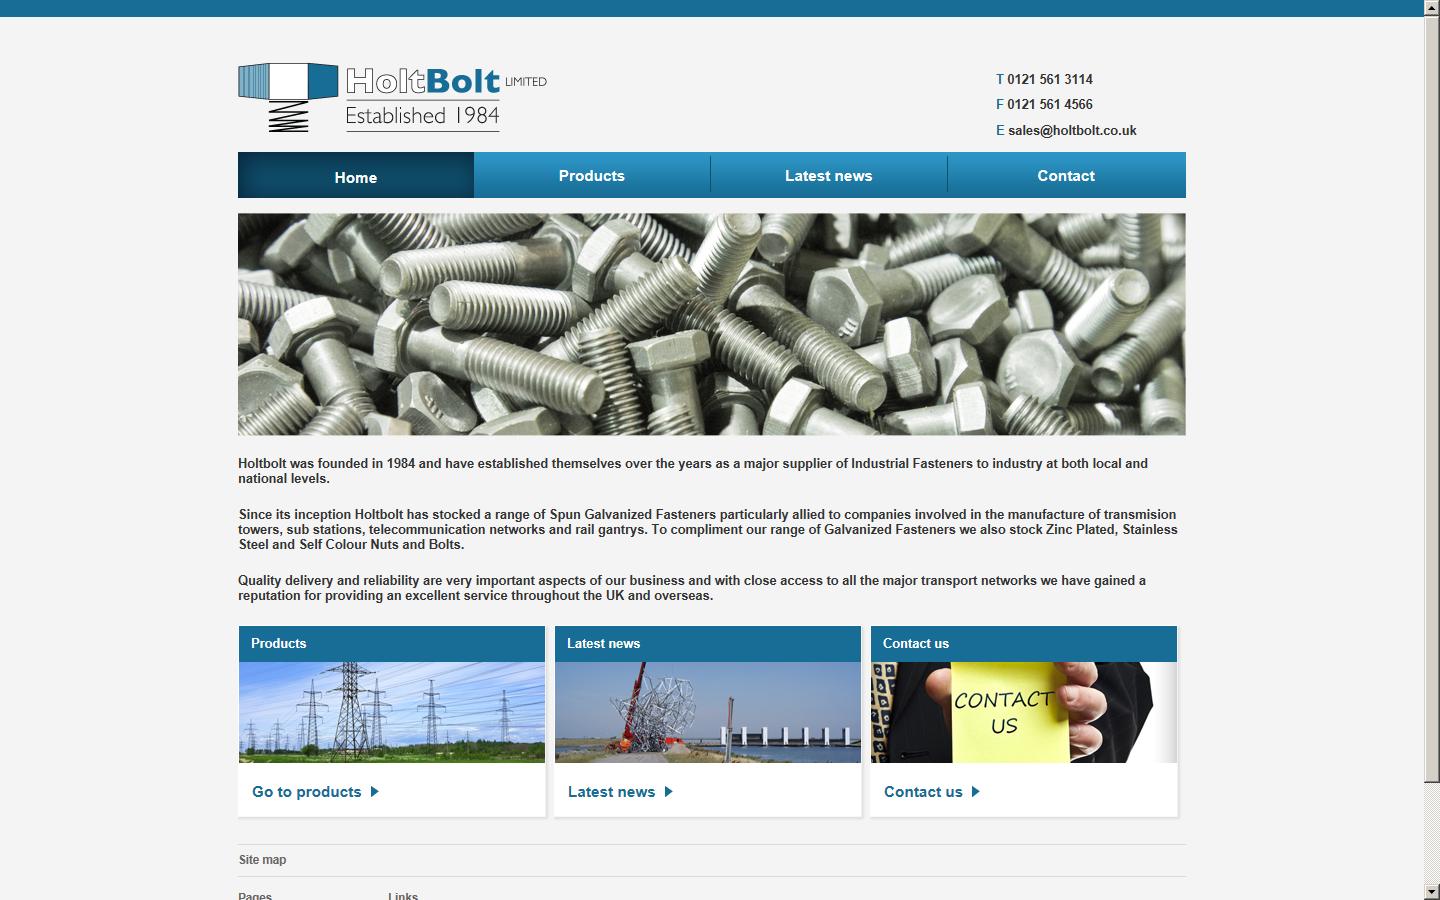Click the HoltBolt logo
This screenshot has height=900, width=1440.
tap(392, 98)
